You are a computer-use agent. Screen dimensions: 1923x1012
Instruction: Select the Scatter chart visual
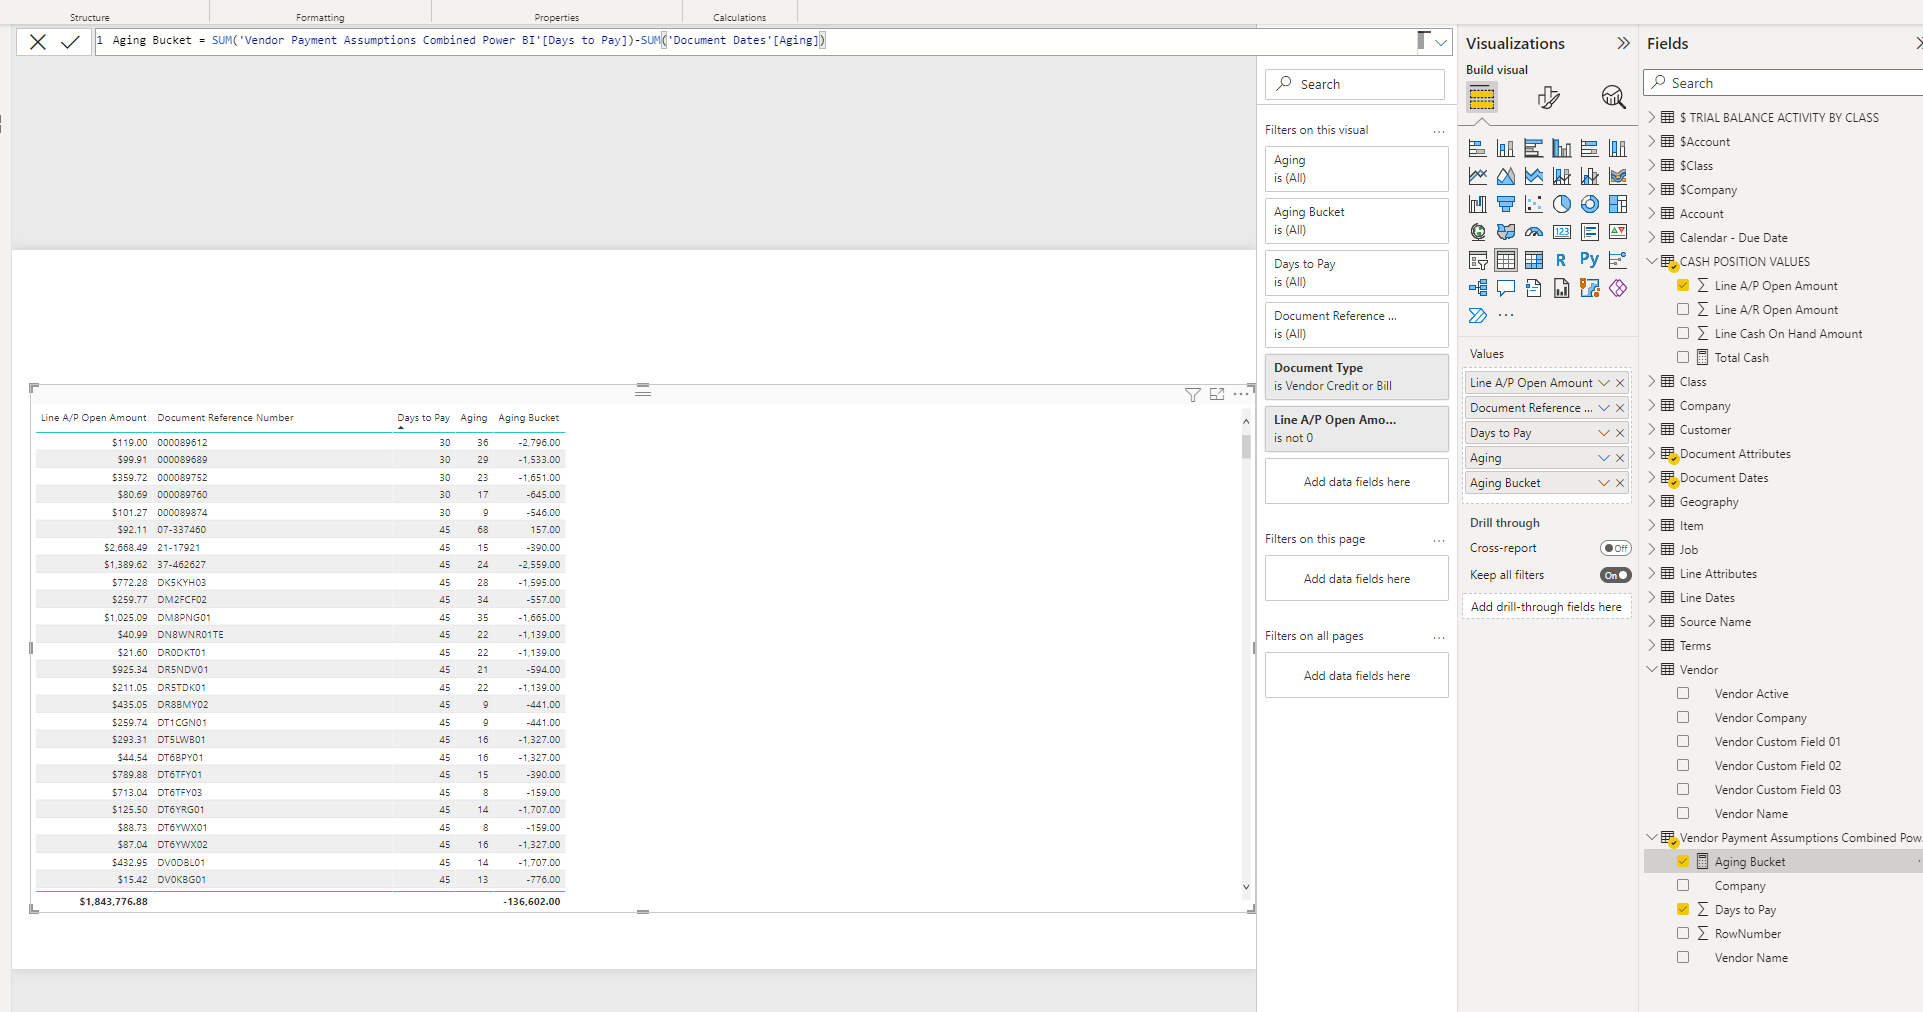click(x=1534, y=204)
